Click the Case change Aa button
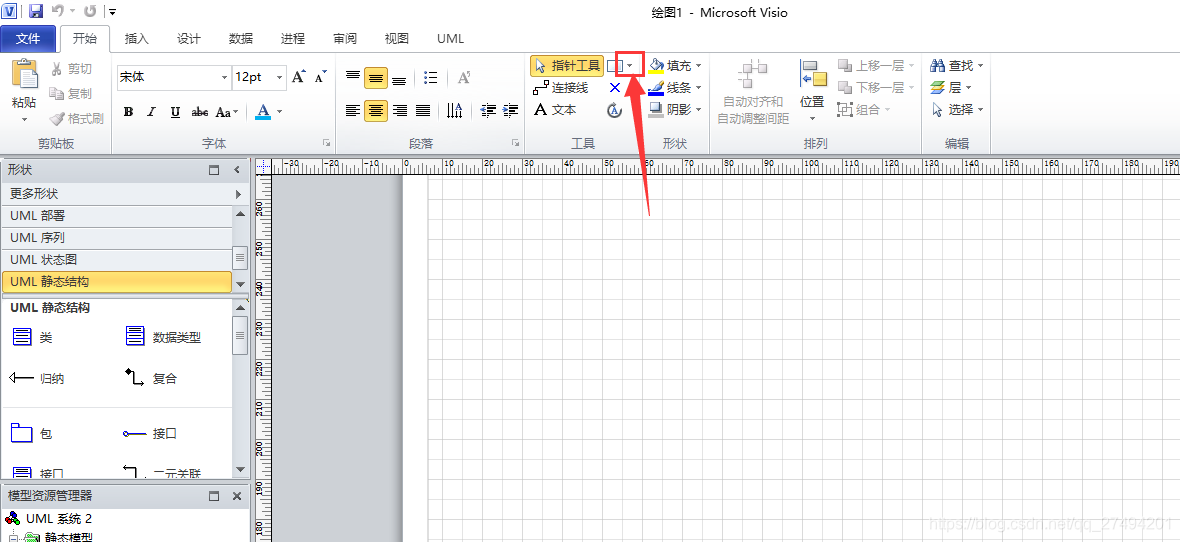1180x542 pixels. point(227,112)
